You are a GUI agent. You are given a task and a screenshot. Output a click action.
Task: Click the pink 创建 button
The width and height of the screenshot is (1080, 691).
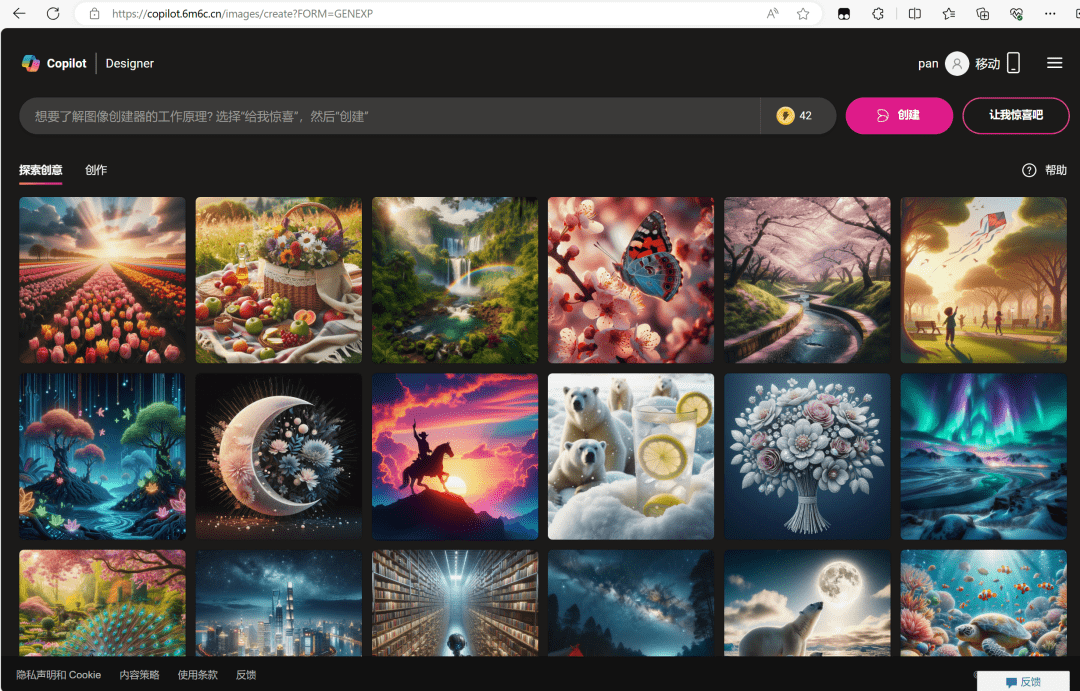point(899,116)
